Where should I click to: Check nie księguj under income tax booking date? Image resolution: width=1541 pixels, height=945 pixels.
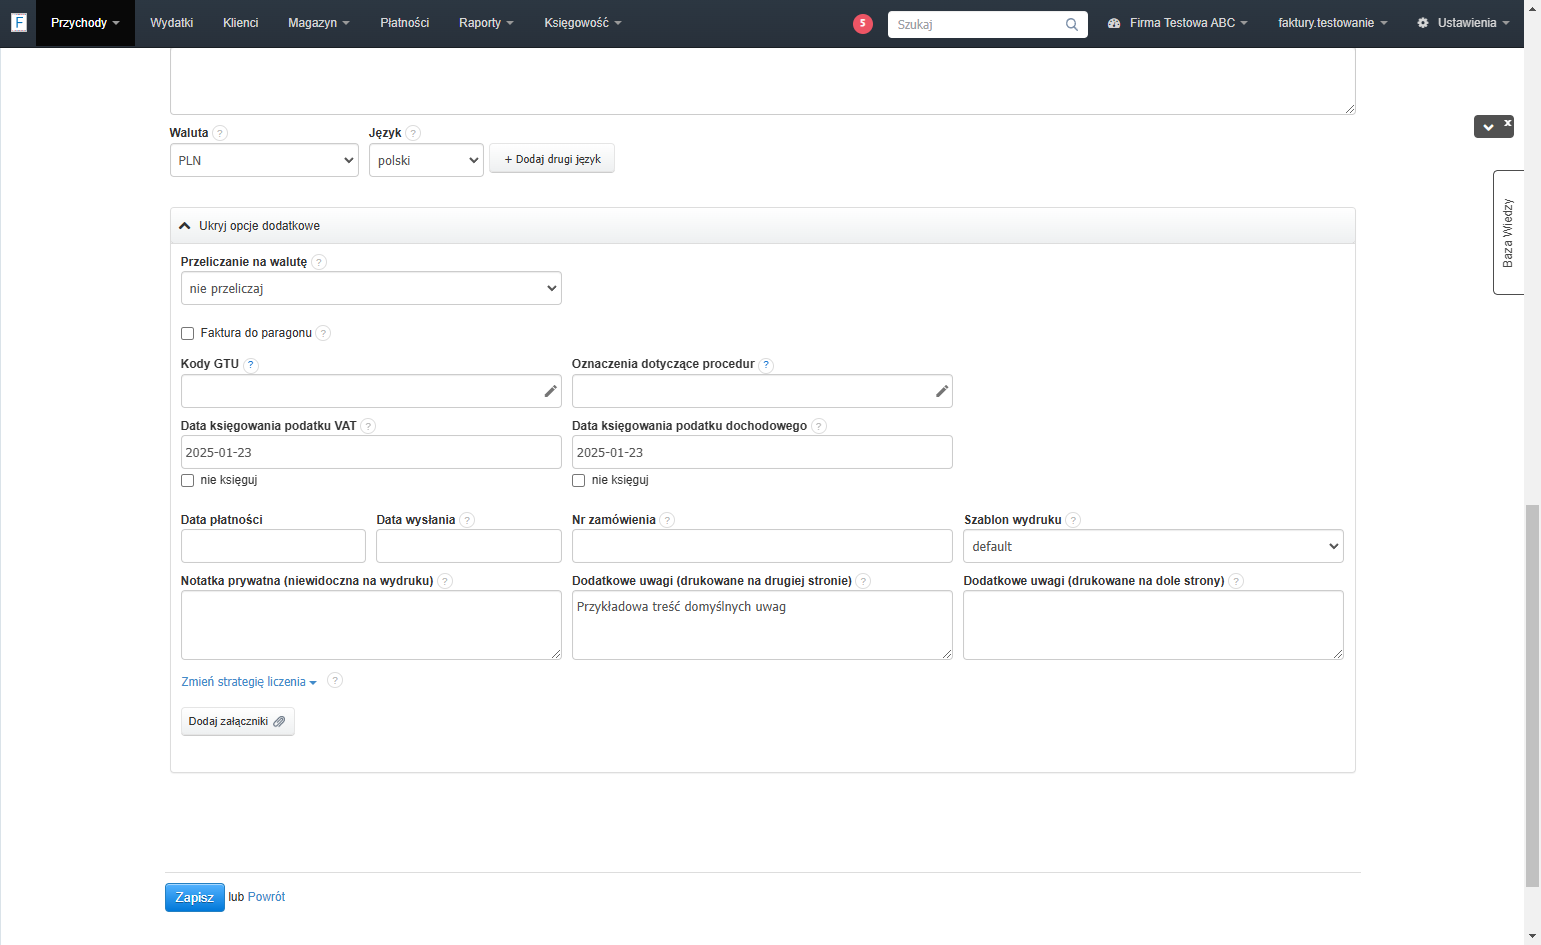[578, 481]
